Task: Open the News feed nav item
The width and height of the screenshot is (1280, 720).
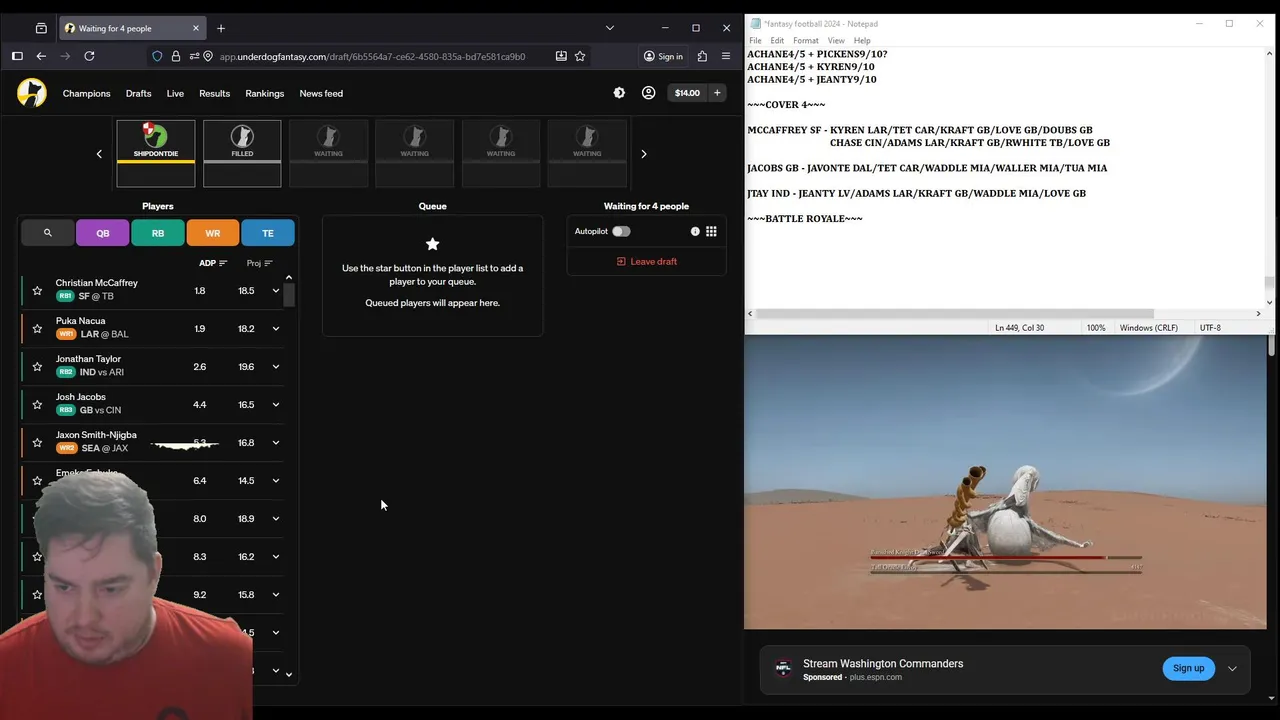Action: pos(321,93)
